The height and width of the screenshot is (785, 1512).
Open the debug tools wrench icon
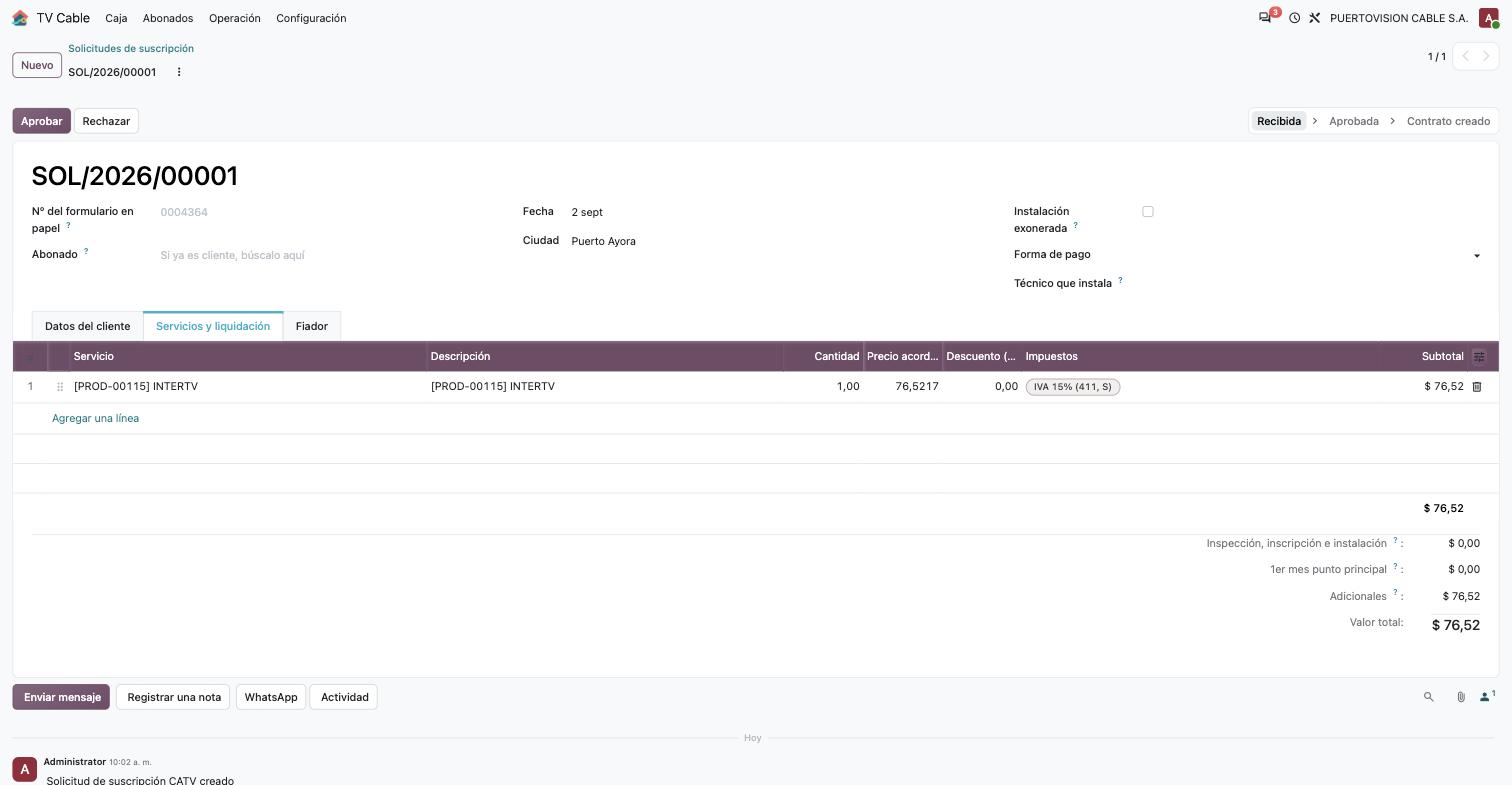[1315, 18]
